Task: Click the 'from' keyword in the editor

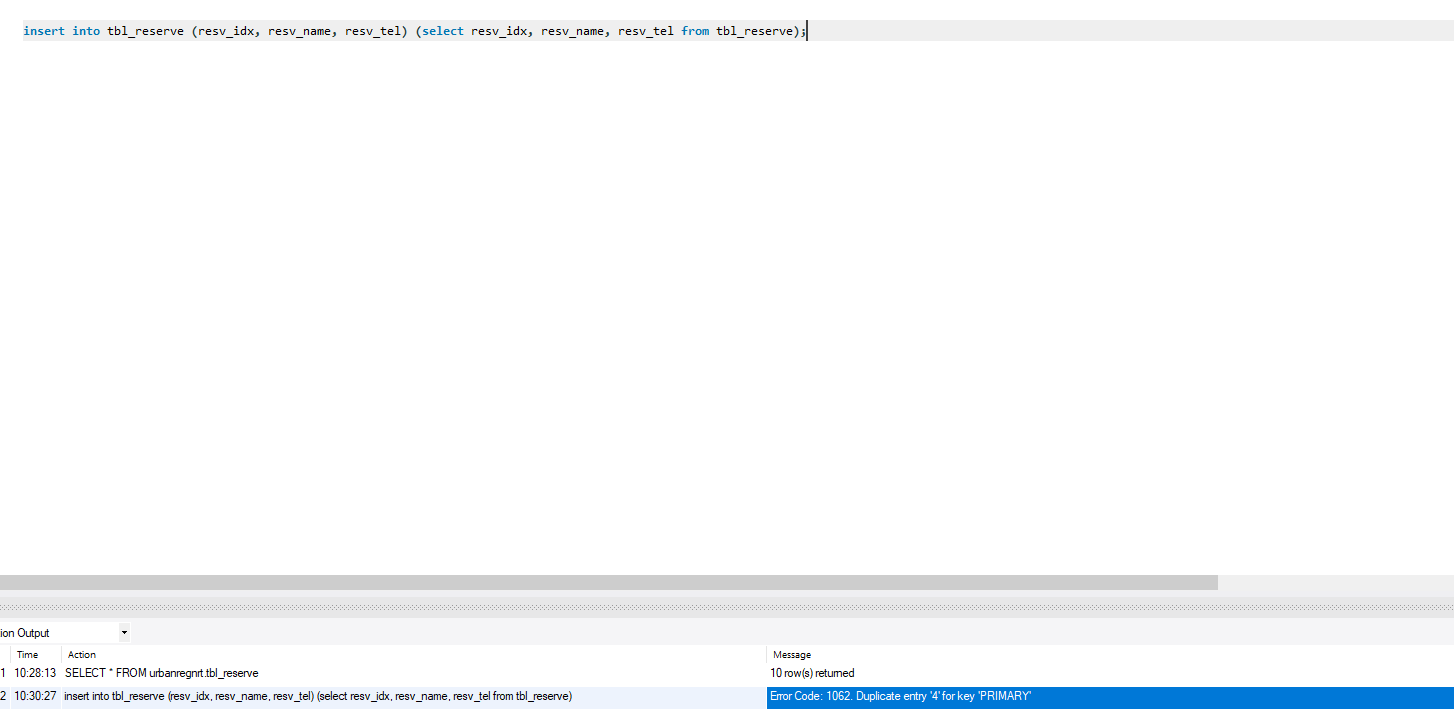Action: (695, 31)
